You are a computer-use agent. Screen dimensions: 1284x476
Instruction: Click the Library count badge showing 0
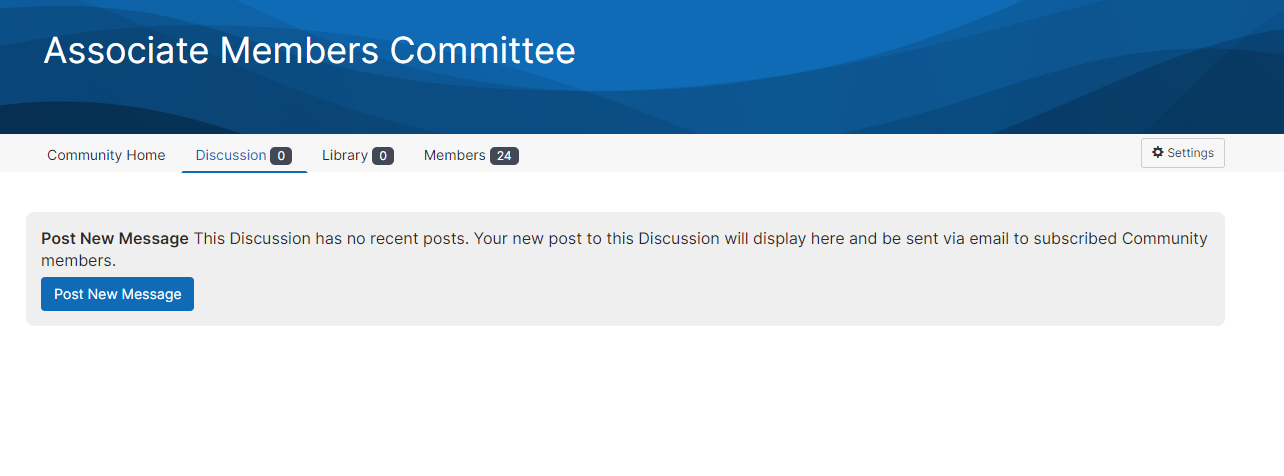(x=383, y=156)
